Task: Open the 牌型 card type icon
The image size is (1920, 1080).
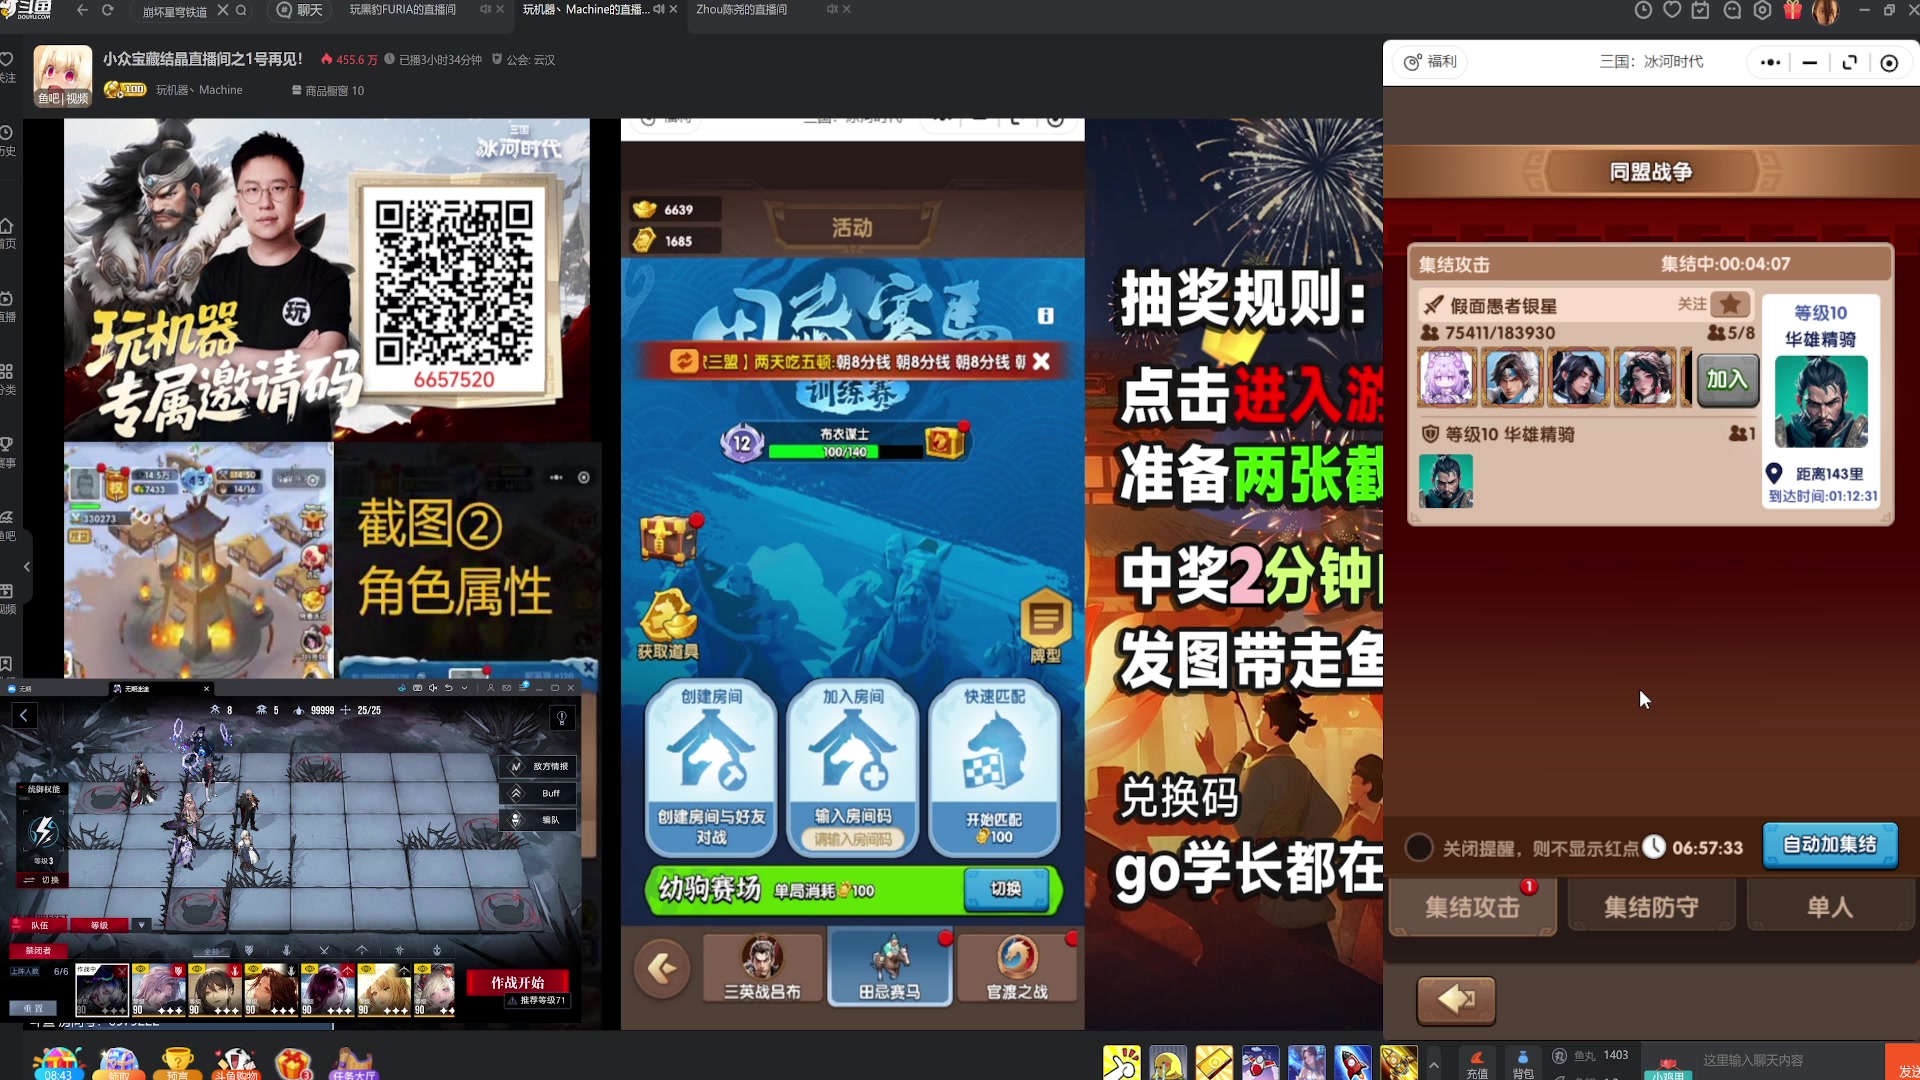Action: 1045,627
